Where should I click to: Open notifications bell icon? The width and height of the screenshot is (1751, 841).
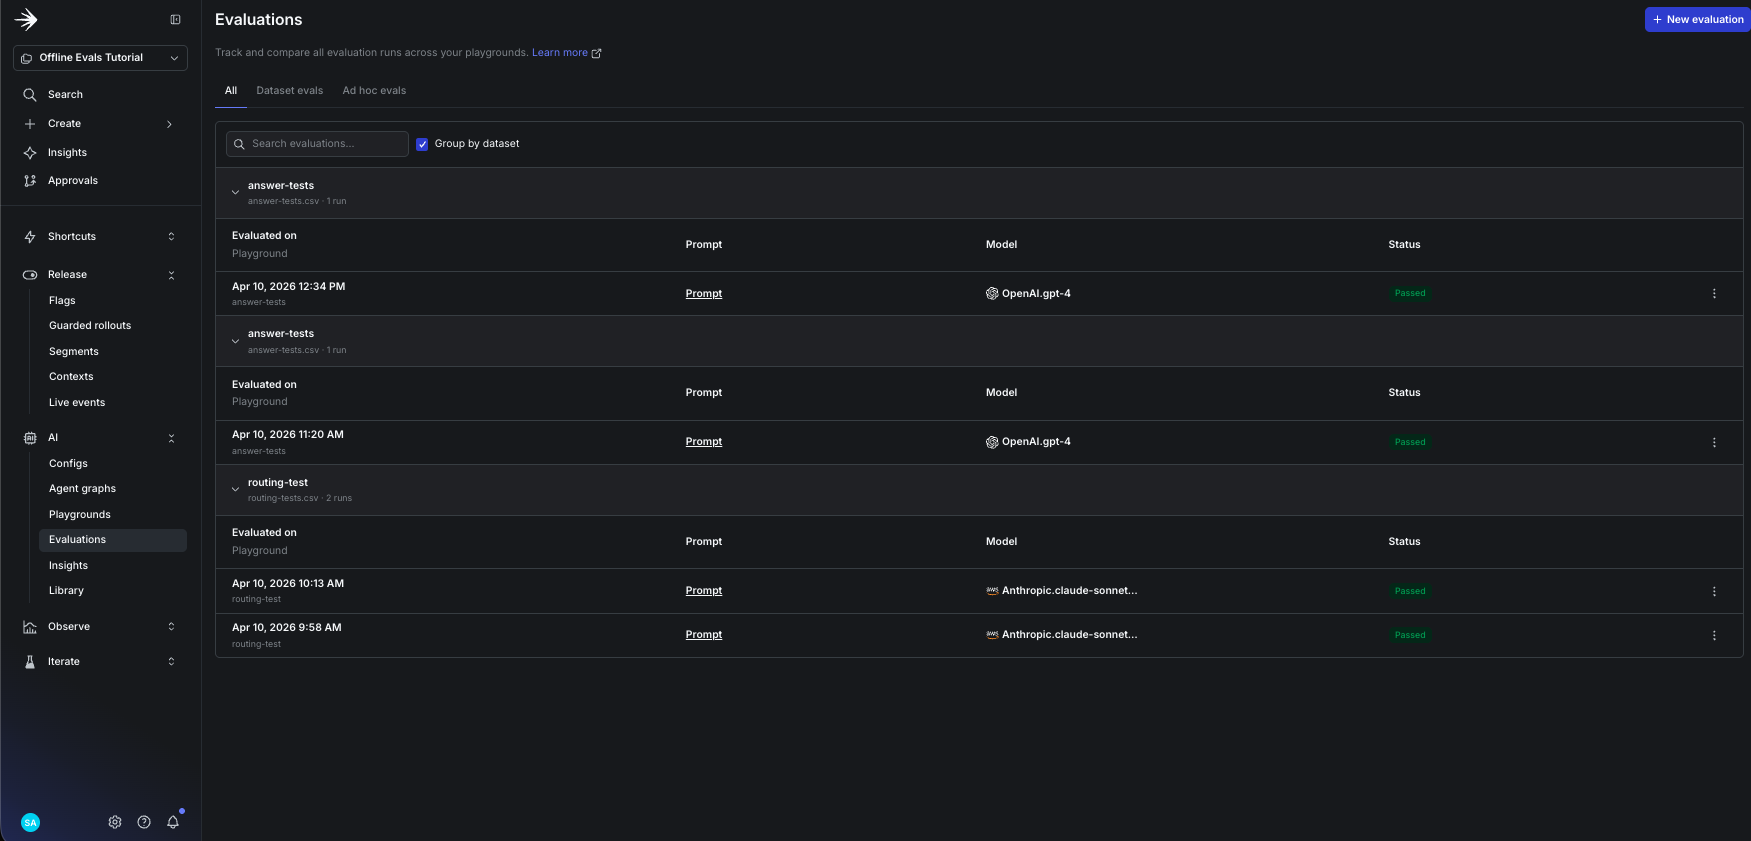click(173, 822)
